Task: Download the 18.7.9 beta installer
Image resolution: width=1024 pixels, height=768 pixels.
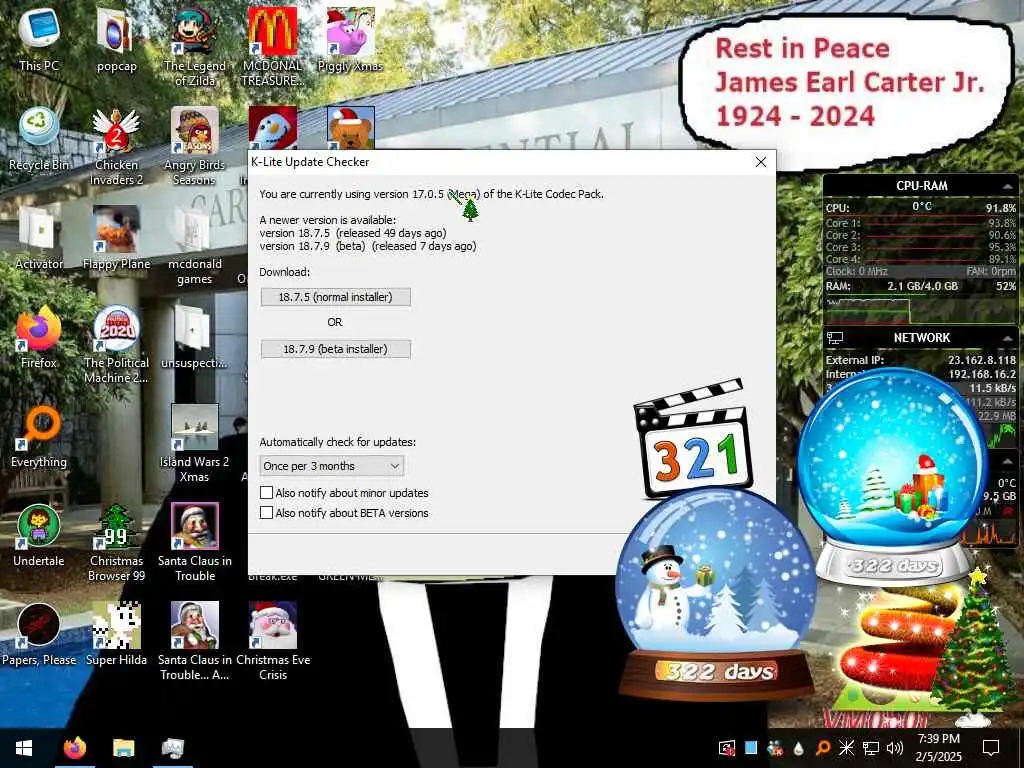Action: coord(336,349)
